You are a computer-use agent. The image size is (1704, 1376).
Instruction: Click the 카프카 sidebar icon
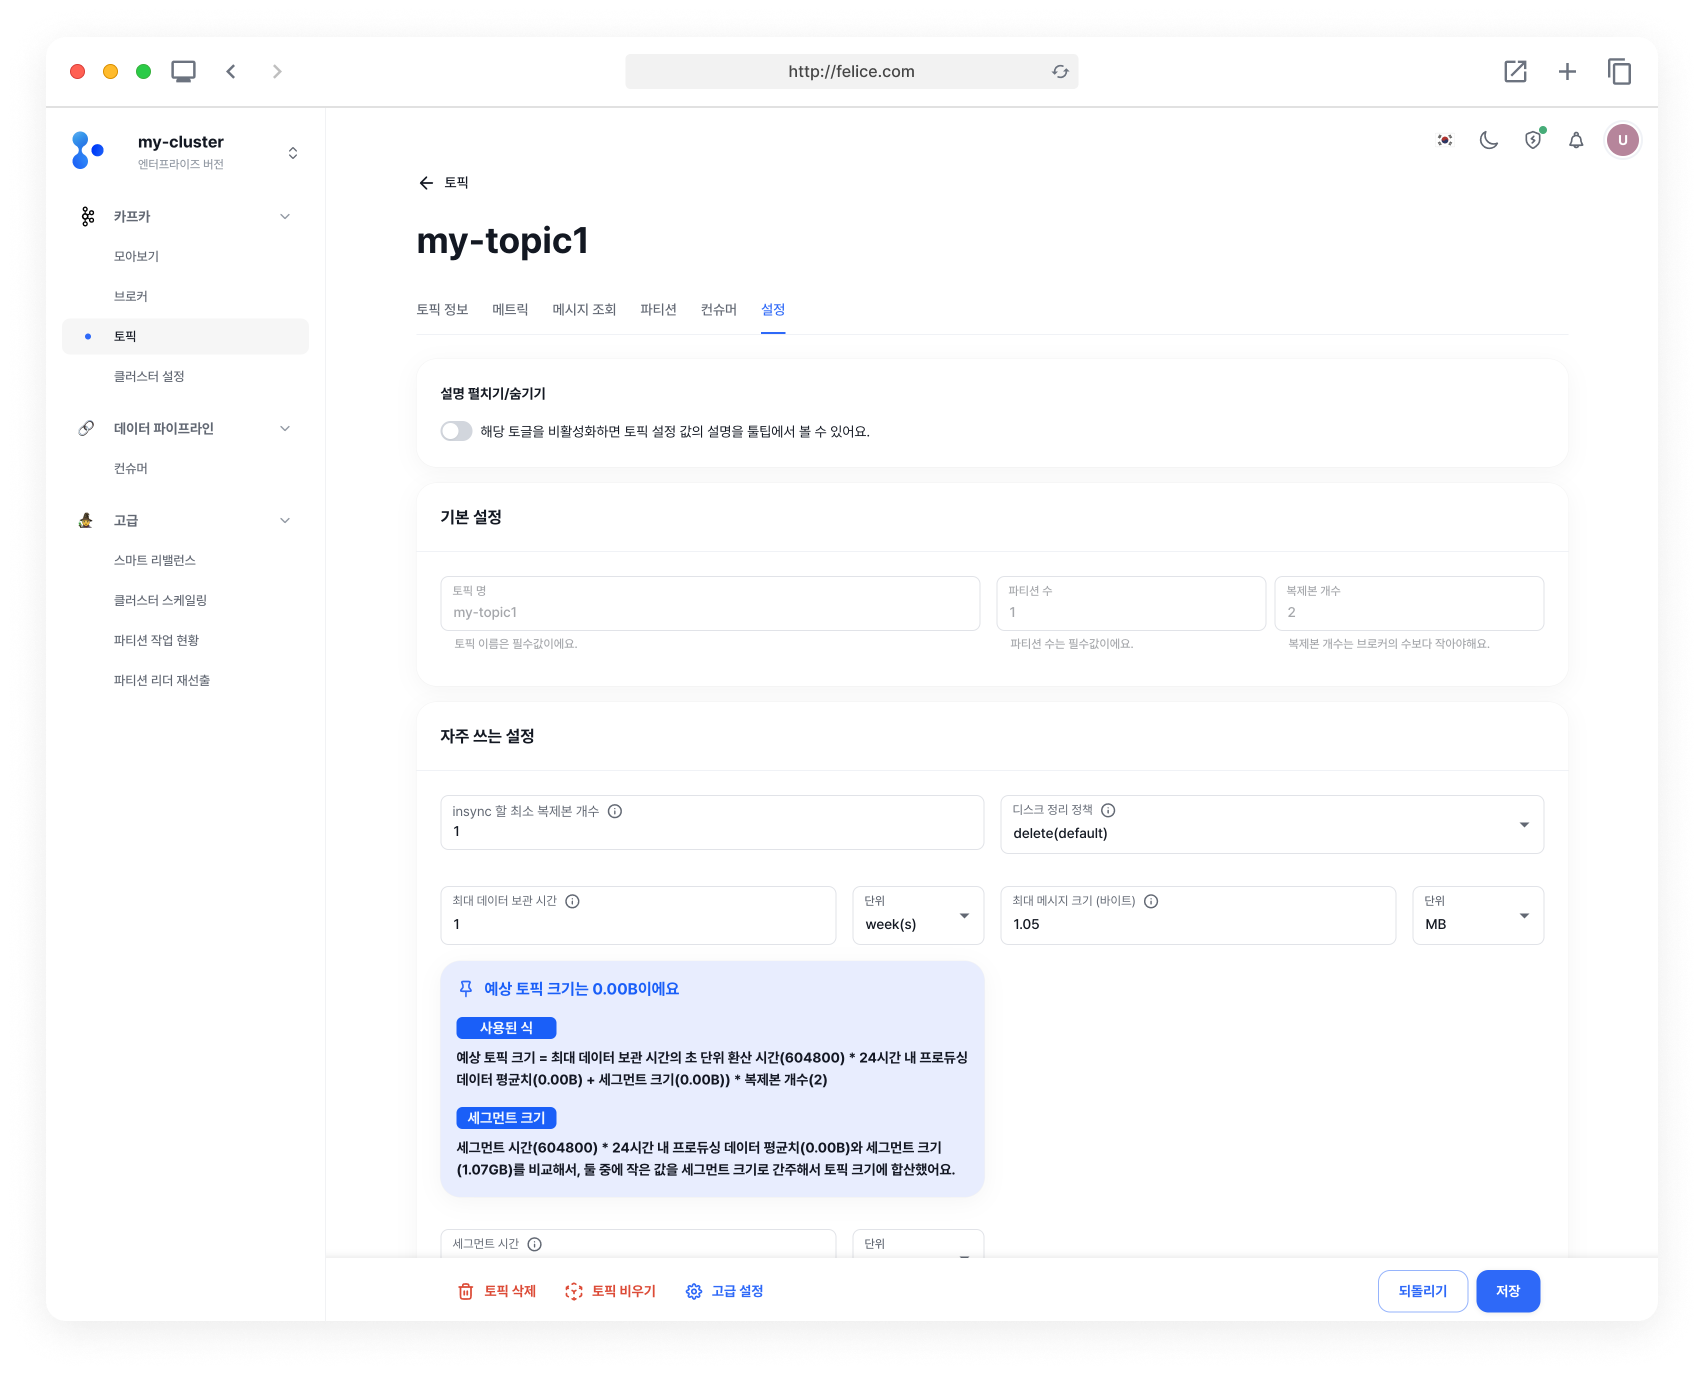coord(88,217)
